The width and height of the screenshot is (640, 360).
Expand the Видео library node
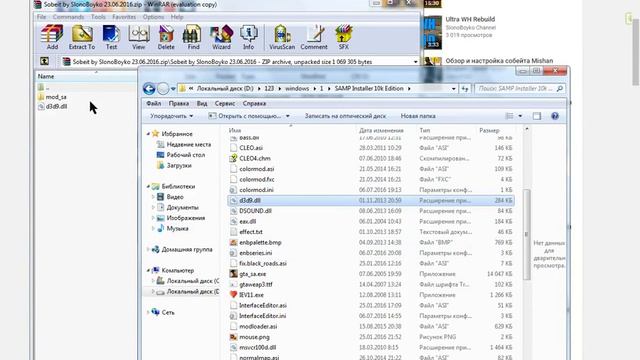(153, 197)
